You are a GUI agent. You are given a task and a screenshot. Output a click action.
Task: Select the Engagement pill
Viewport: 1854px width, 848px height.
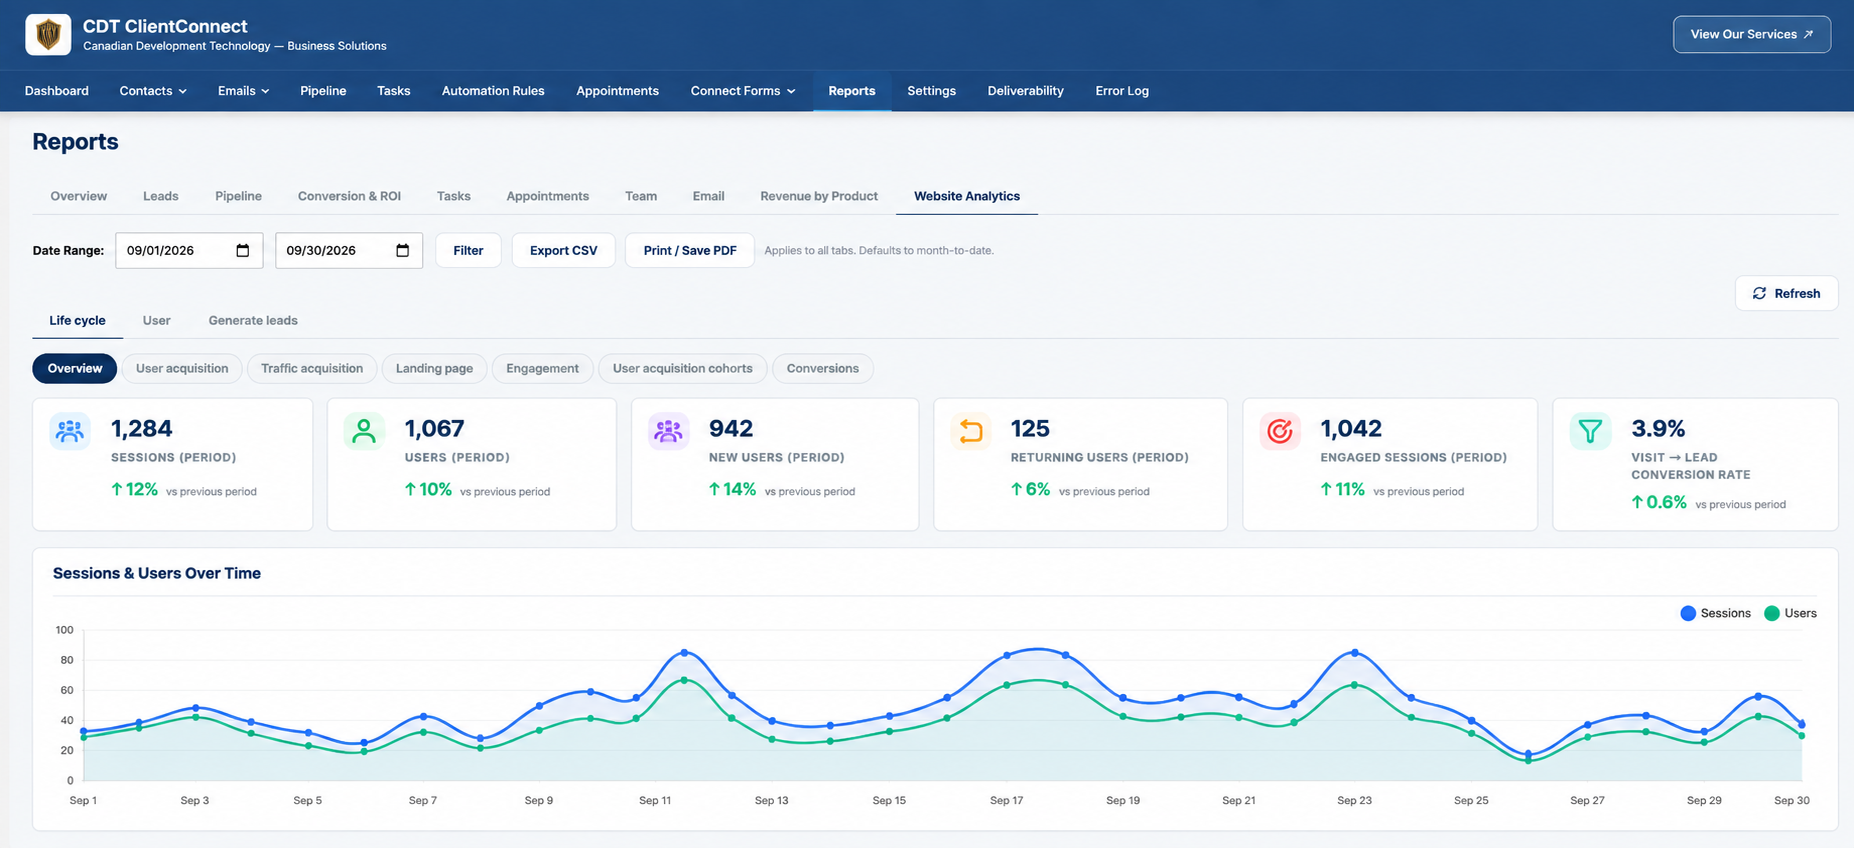click(542, 369)
